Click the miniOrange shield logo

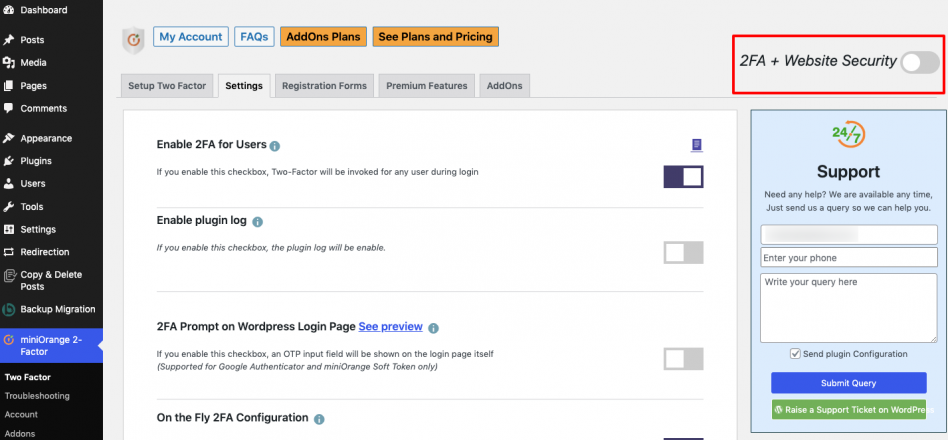pyautogui.click(x=134, y=40)
